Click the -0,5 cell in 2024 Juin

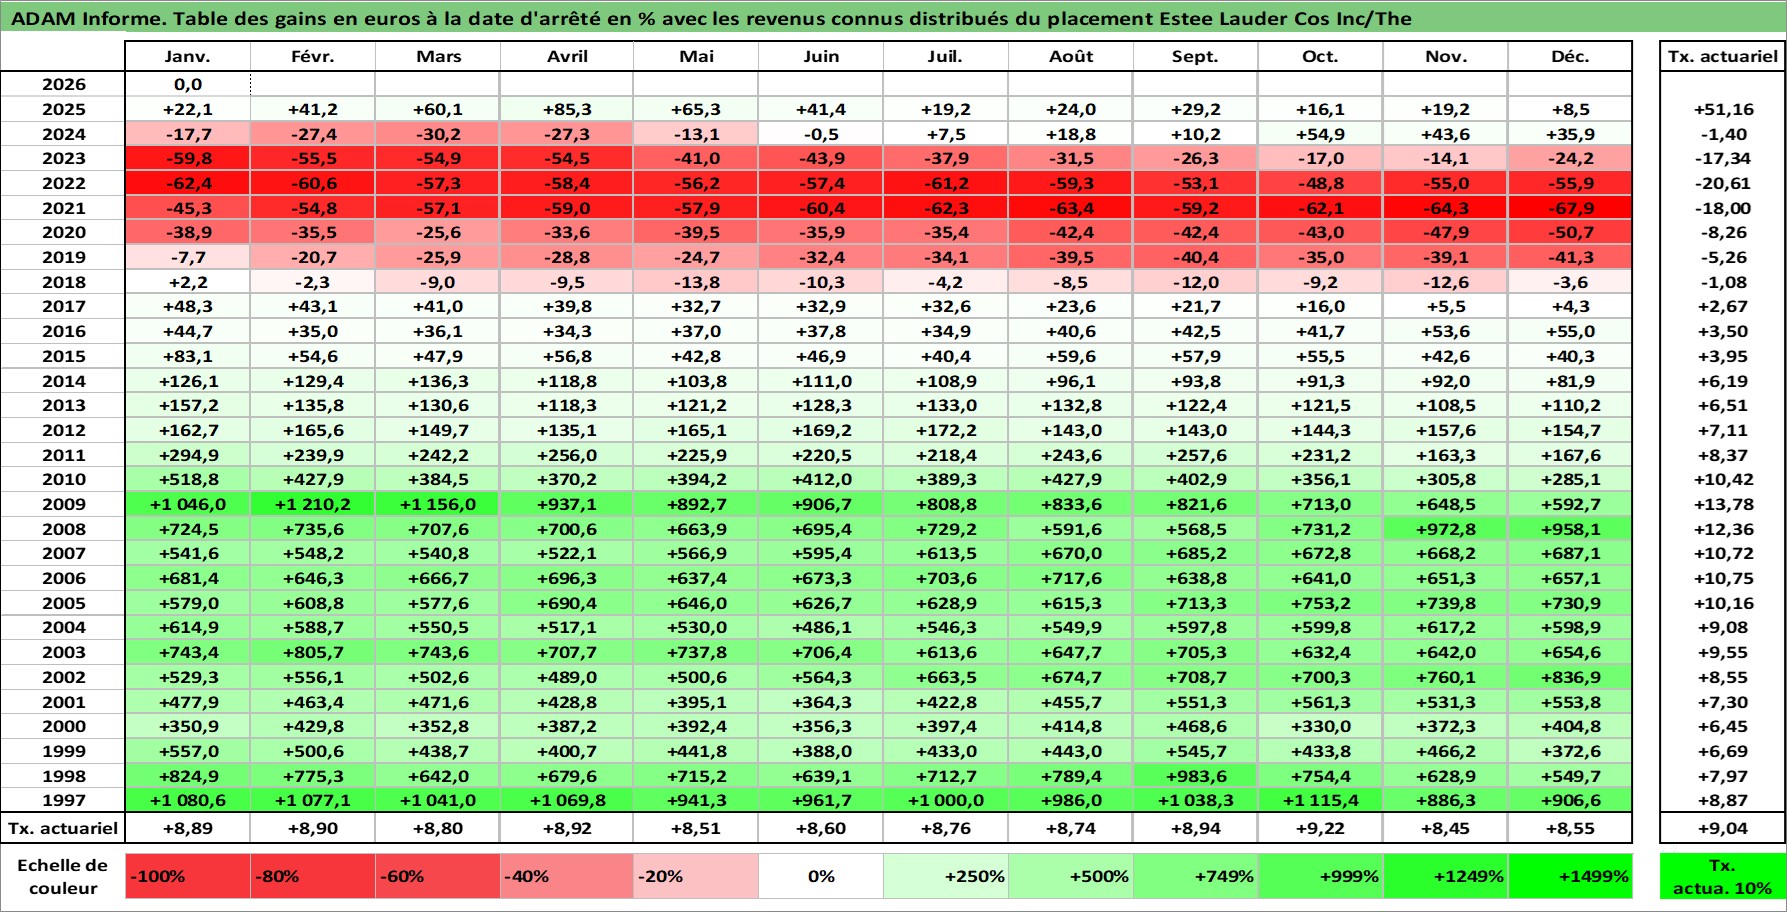coord(821,134)
